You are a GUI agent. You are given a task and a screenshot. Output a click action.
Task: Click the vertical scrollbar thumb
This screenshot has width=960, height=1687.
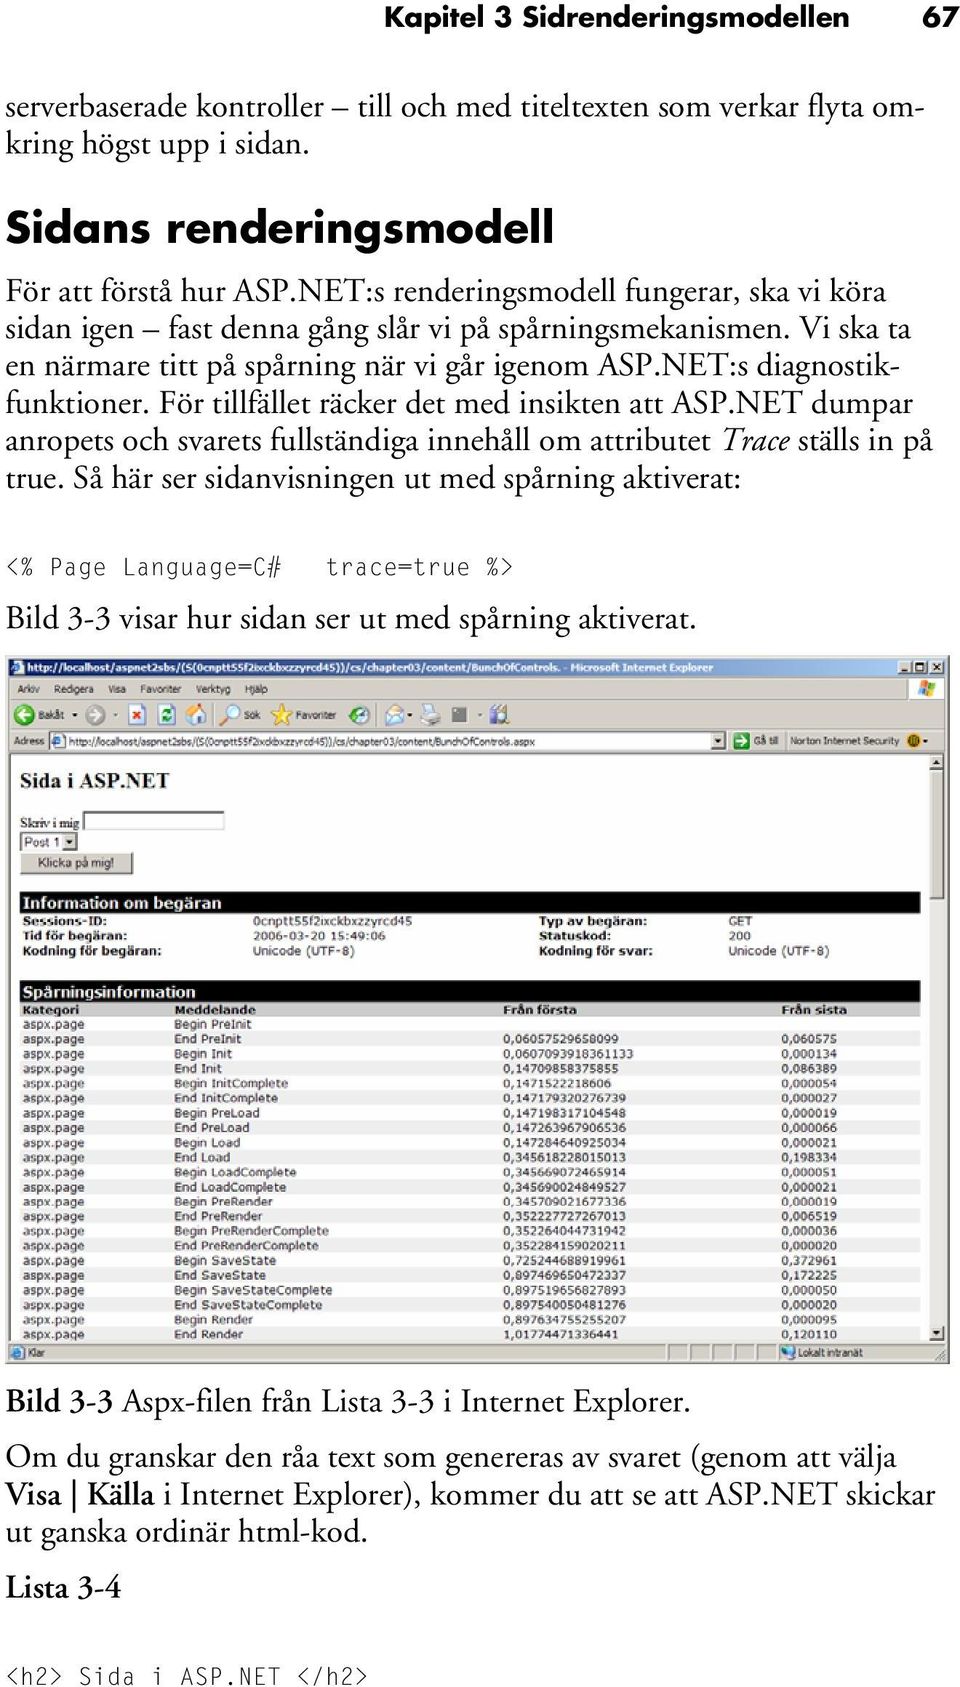937,834
